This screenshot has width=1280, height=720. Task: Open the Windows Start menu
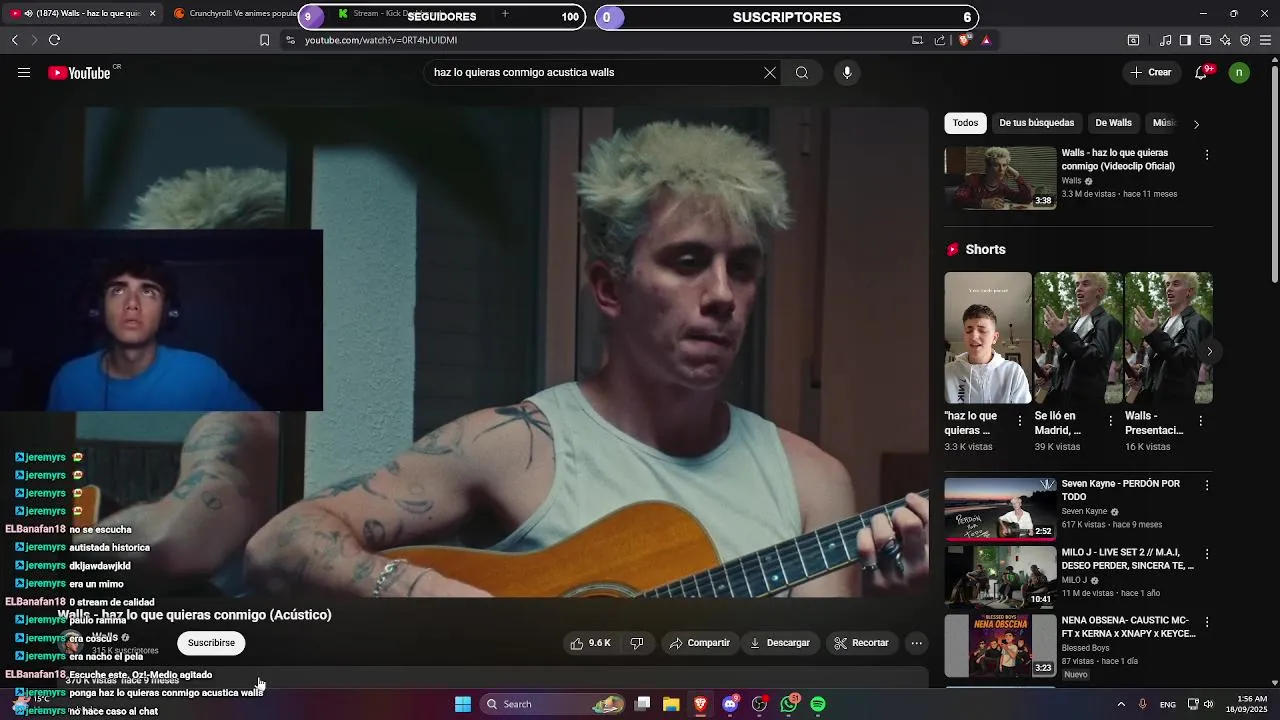point(463,704)
